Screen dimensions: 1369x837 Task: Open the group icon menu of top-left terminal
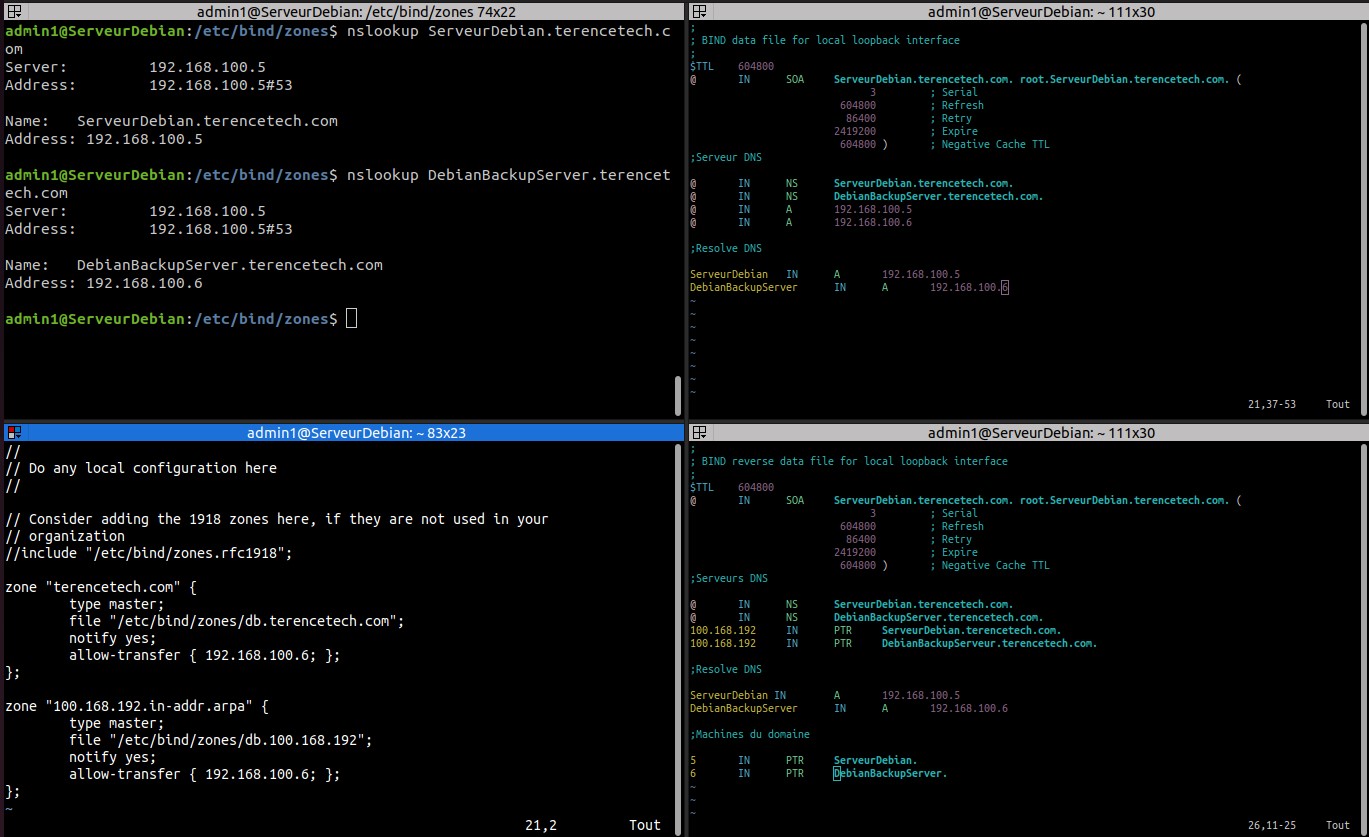pos(13,11)
